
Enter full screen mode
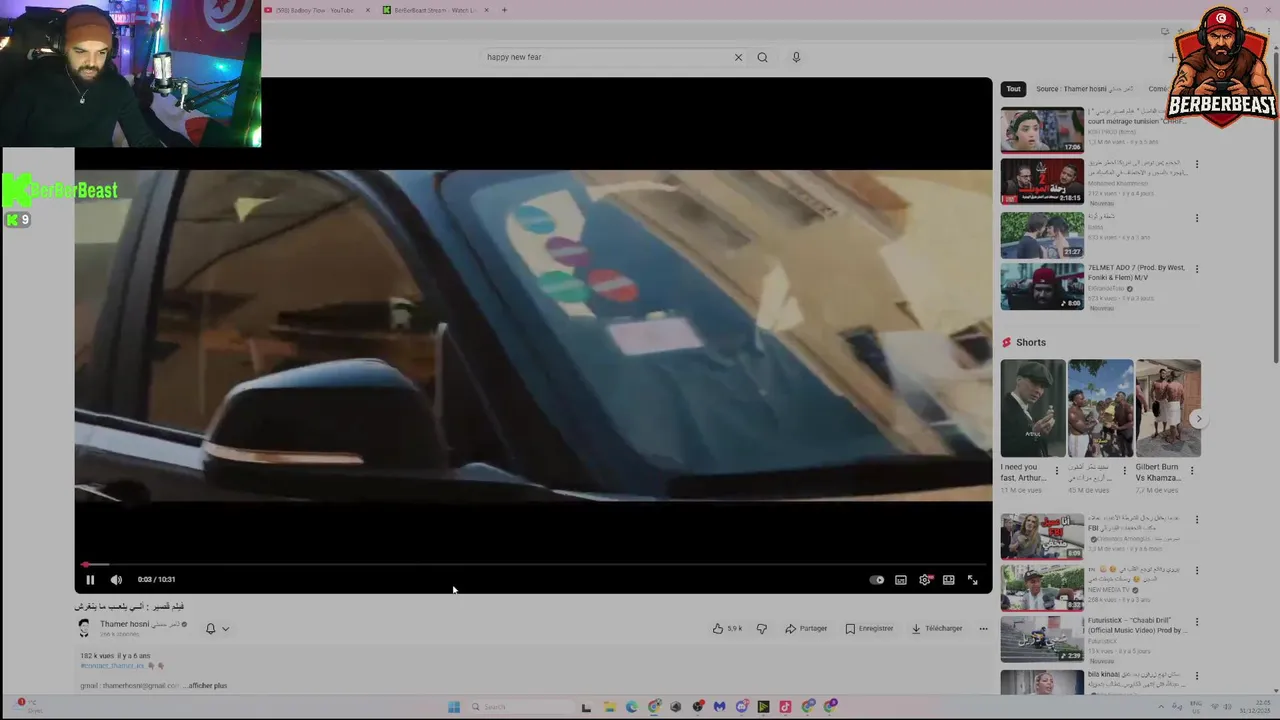point(973,580)
